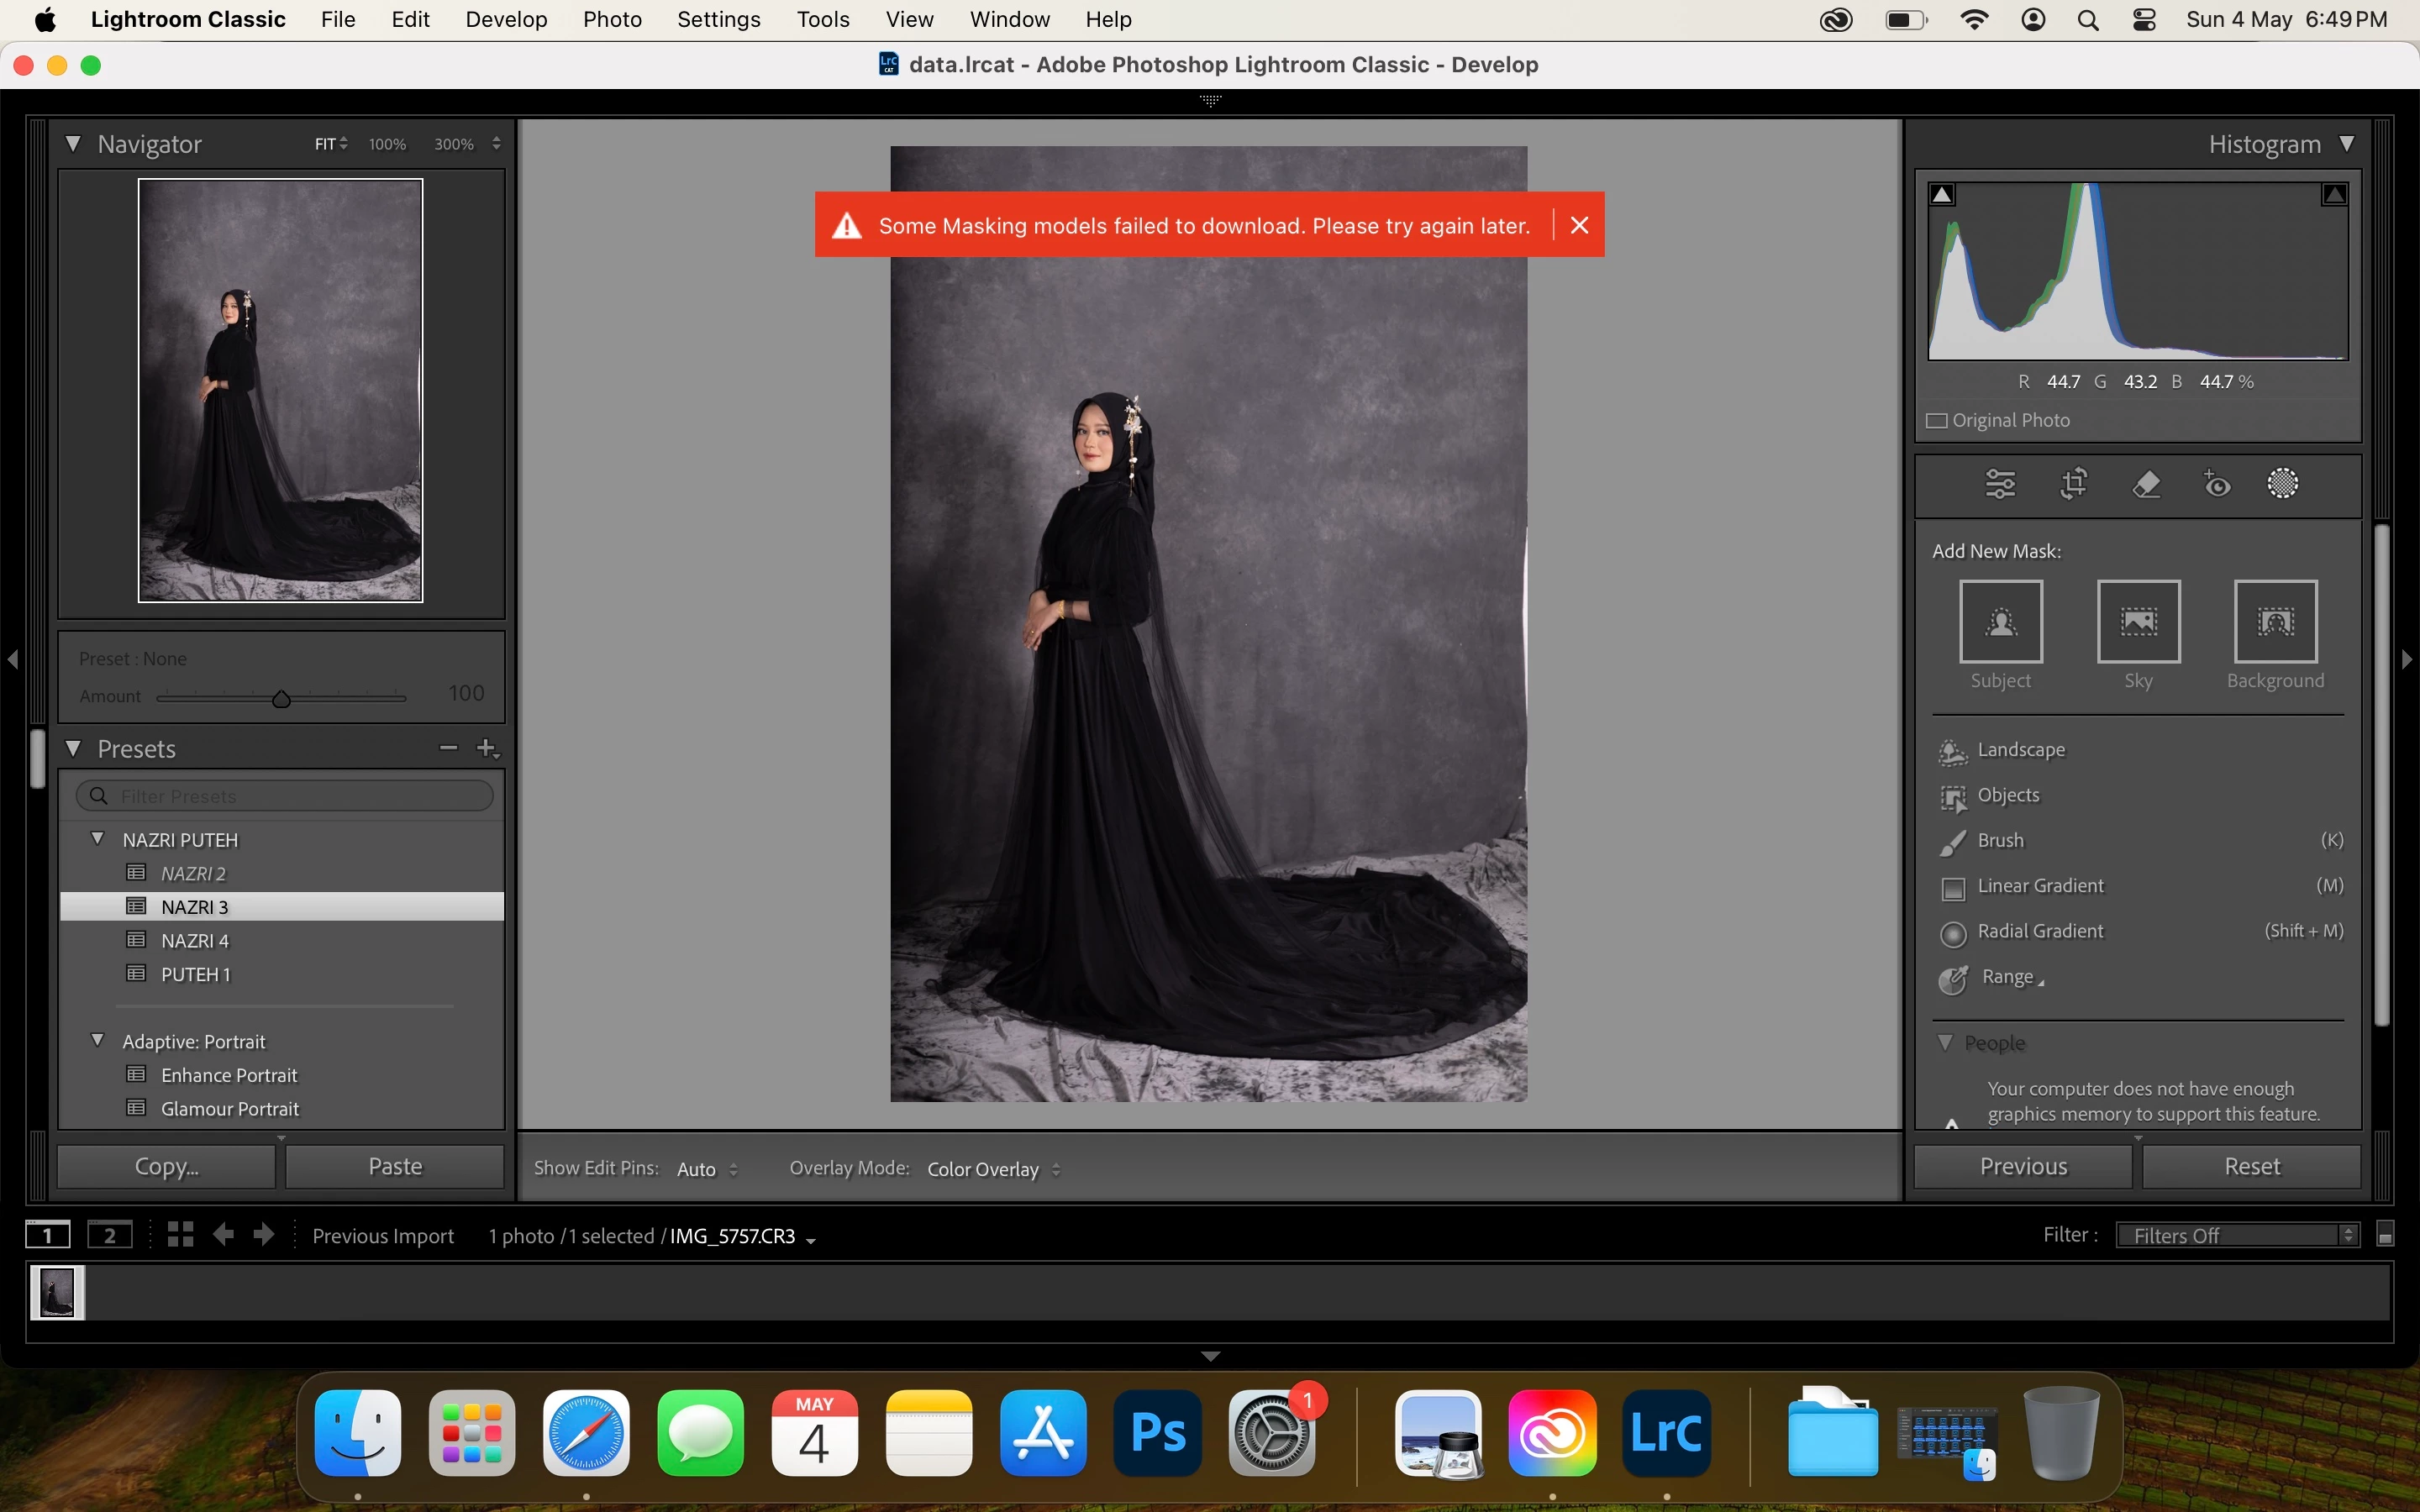Screen dimensions: 2420x1512
Task: Click the Reset button
Action: click(2251, 1166)
